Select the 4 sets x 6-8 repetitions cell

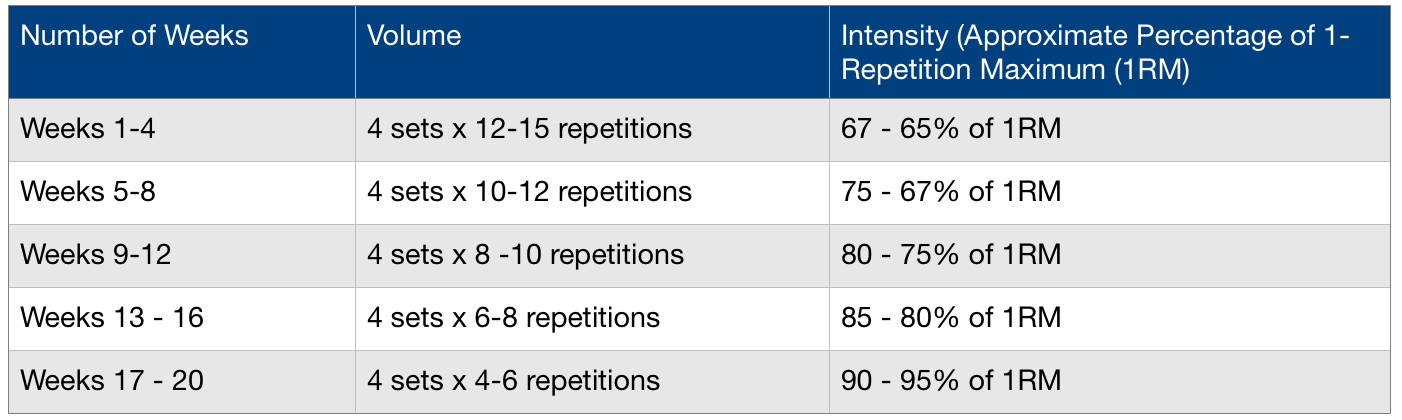(x=592, y=318)
